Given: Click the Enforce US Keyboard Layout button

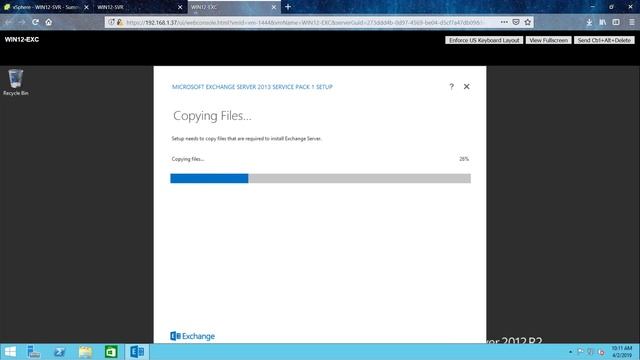Looking at the screenshot, I should (484, 40).
